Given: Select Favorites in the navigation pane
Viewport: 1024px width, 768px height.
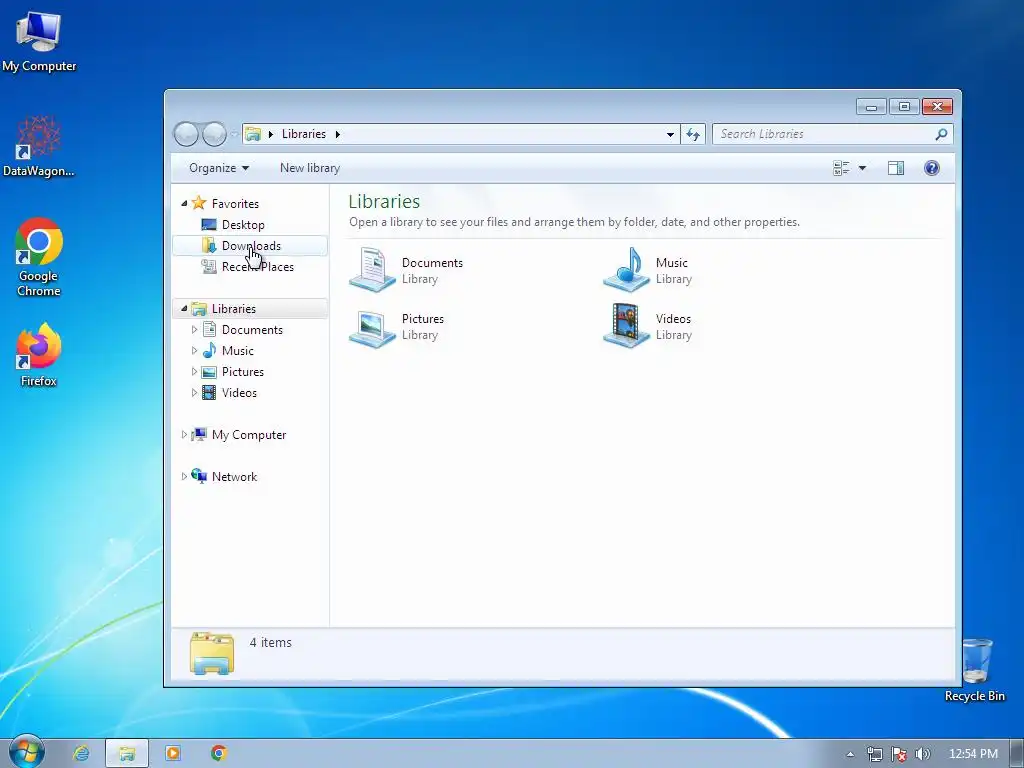Looking at the screenshot, I should (235, 204).
